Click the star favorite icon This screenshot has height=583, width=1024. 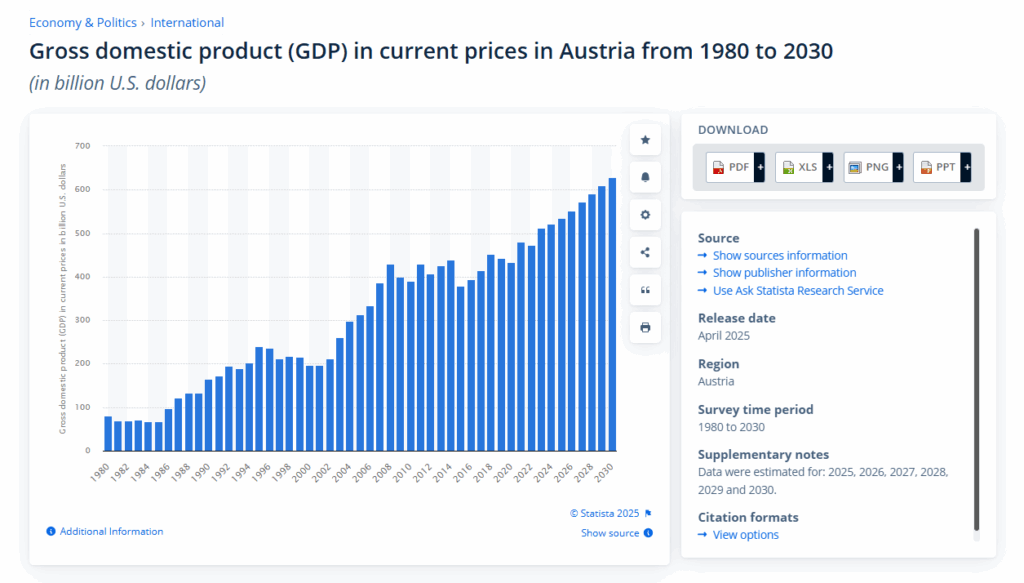tap(645, 140)
